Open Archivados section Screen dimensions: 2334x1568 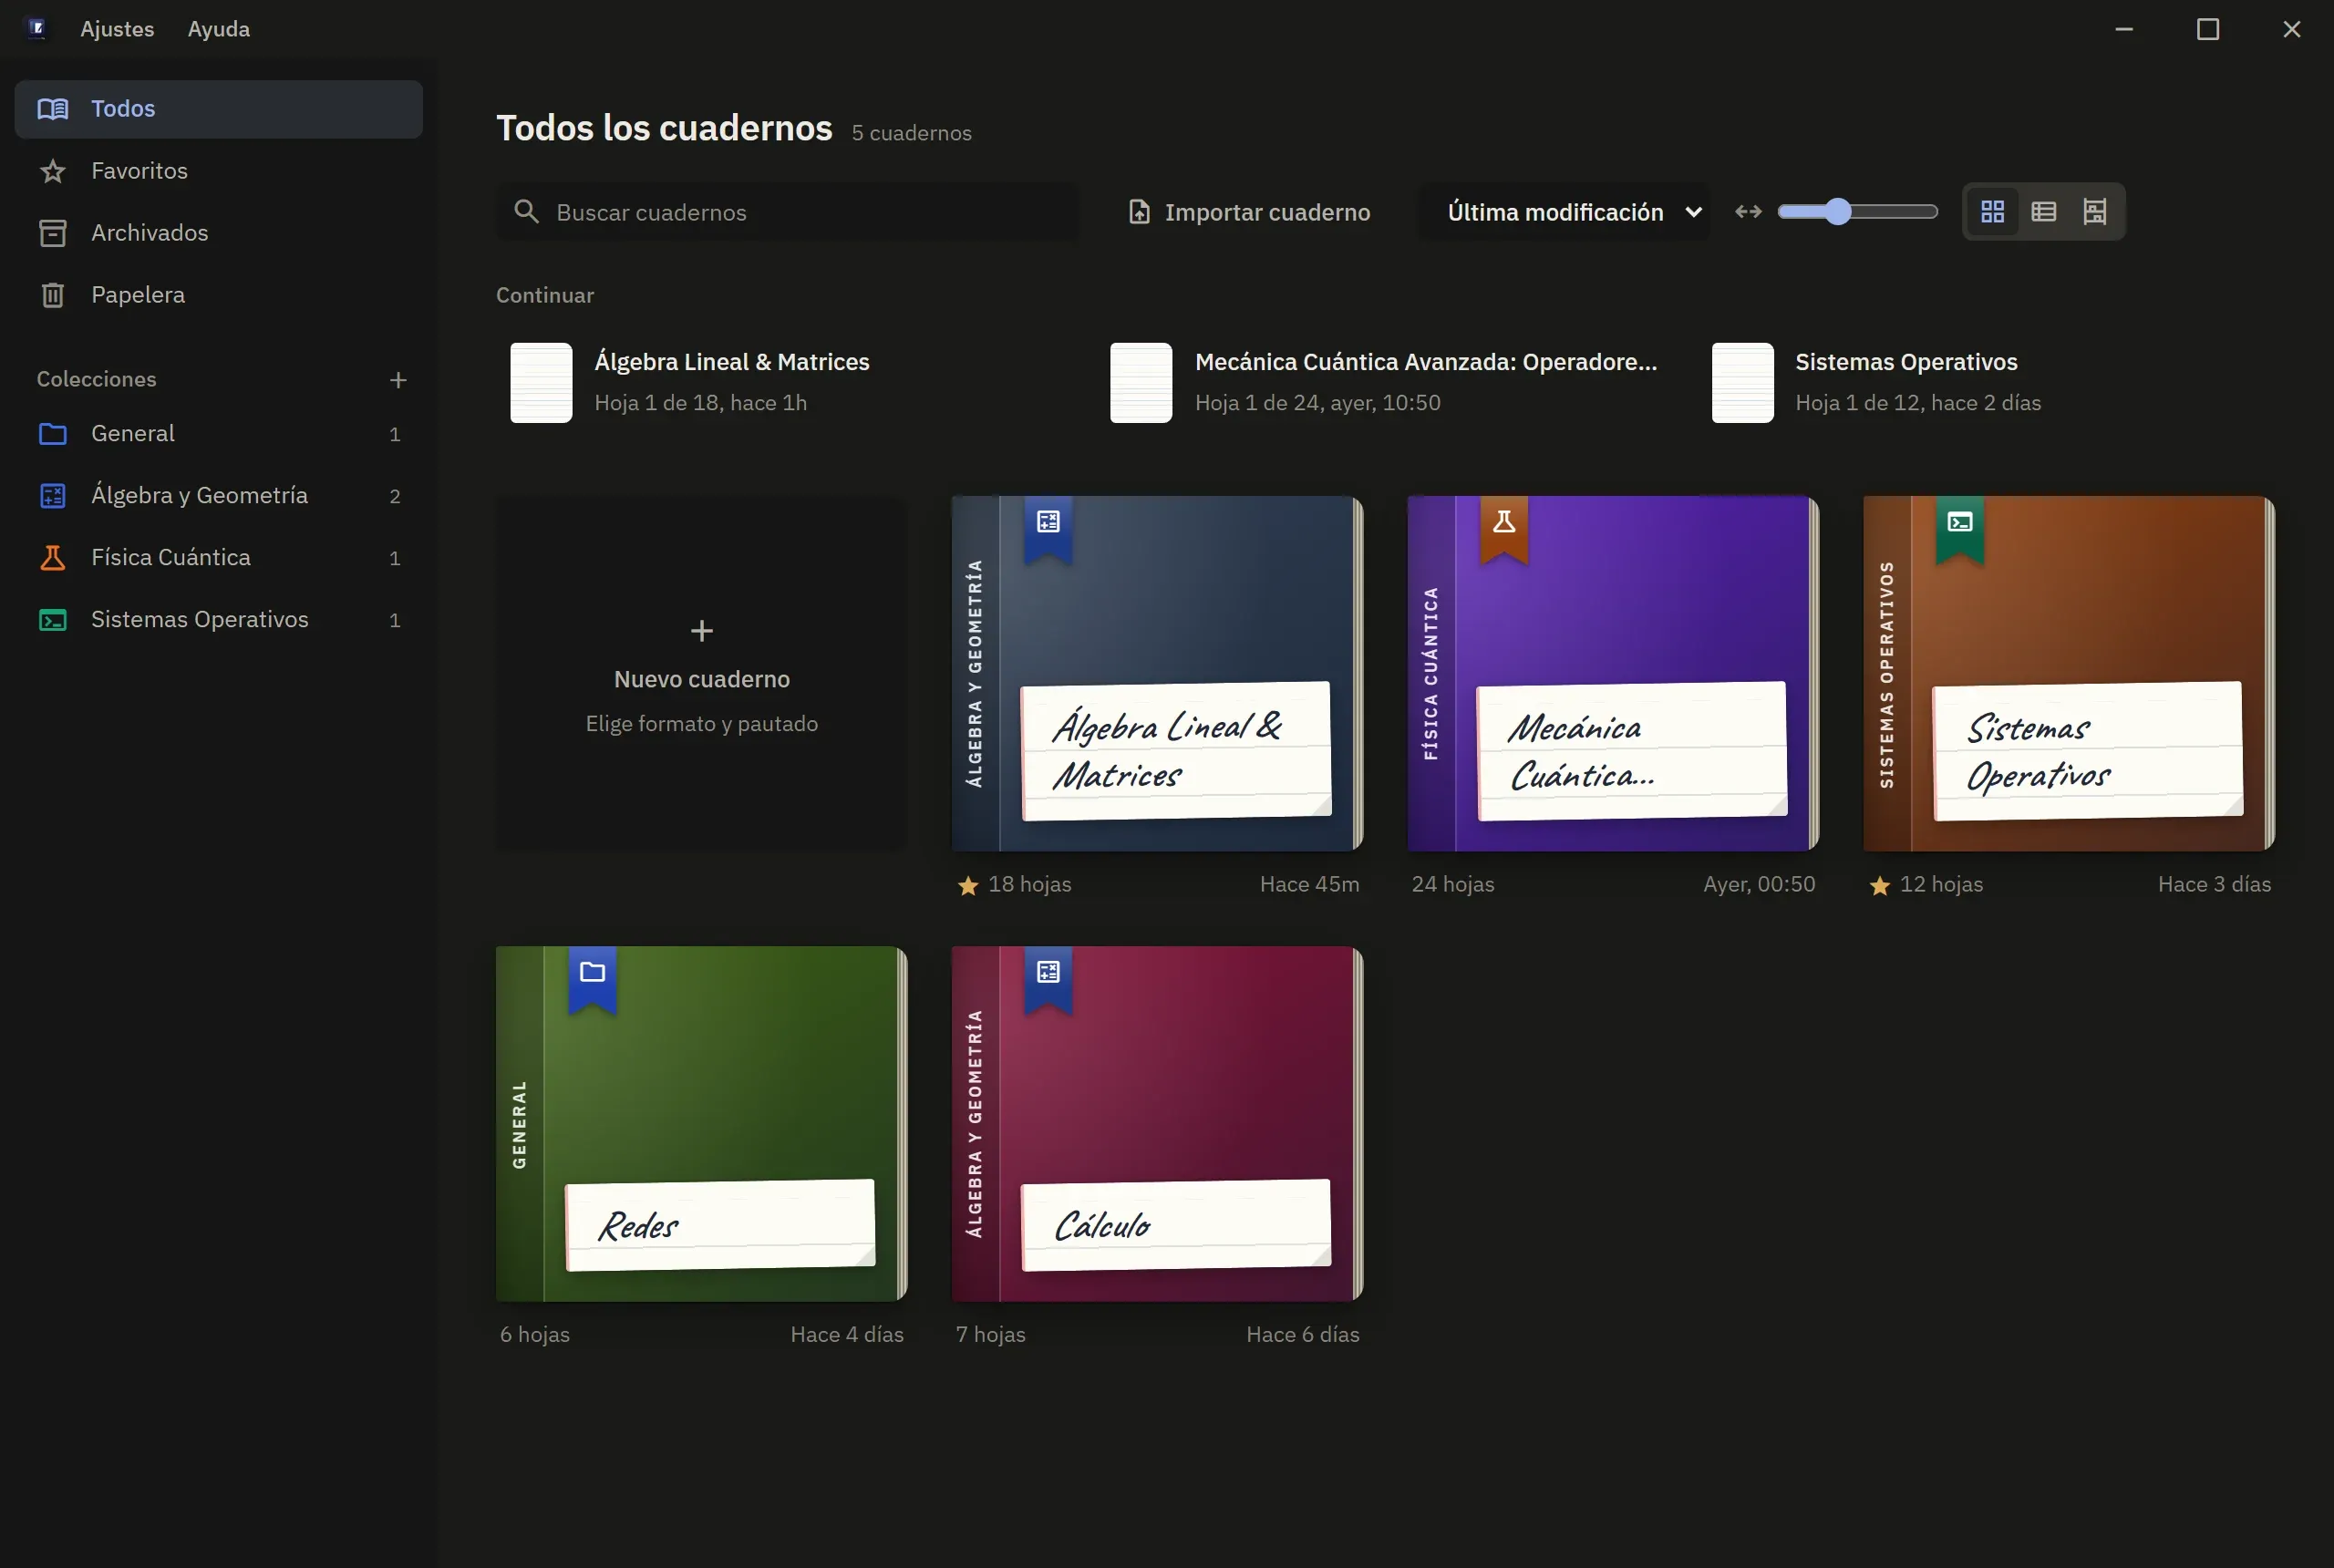click(218, 233)
